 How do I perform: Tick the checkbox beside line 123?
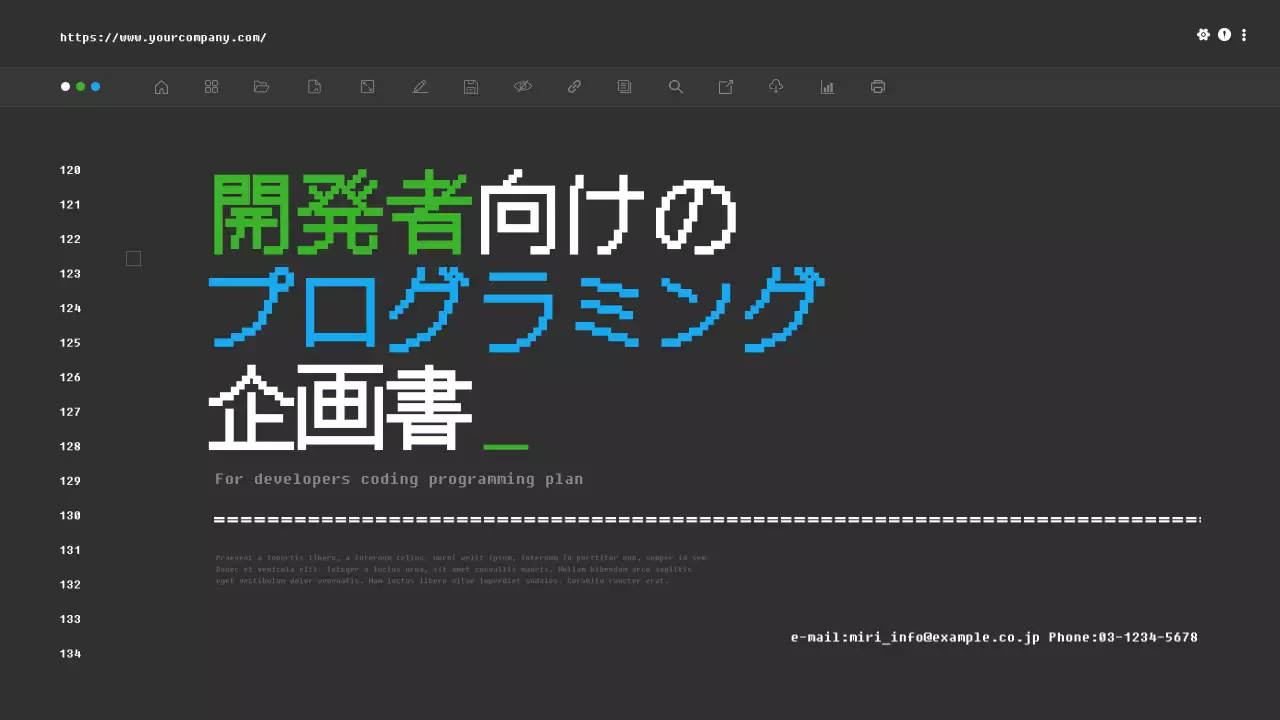click(x=133, y=258)
